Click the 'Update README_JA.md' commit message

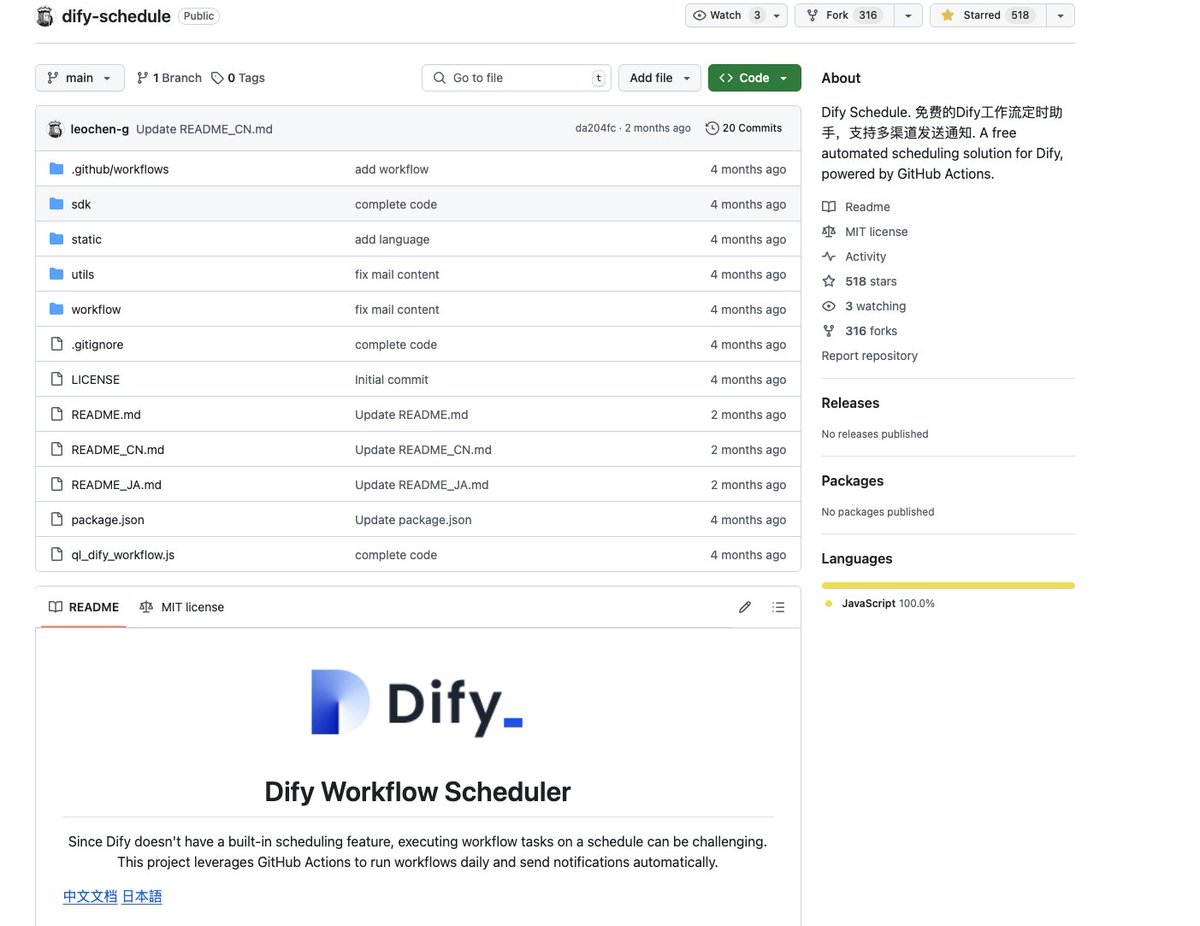point(422,485)
